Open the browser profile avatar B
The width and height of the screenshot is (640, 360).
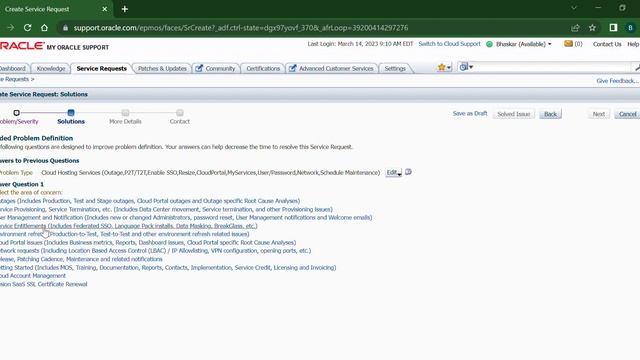click(630, 27)
